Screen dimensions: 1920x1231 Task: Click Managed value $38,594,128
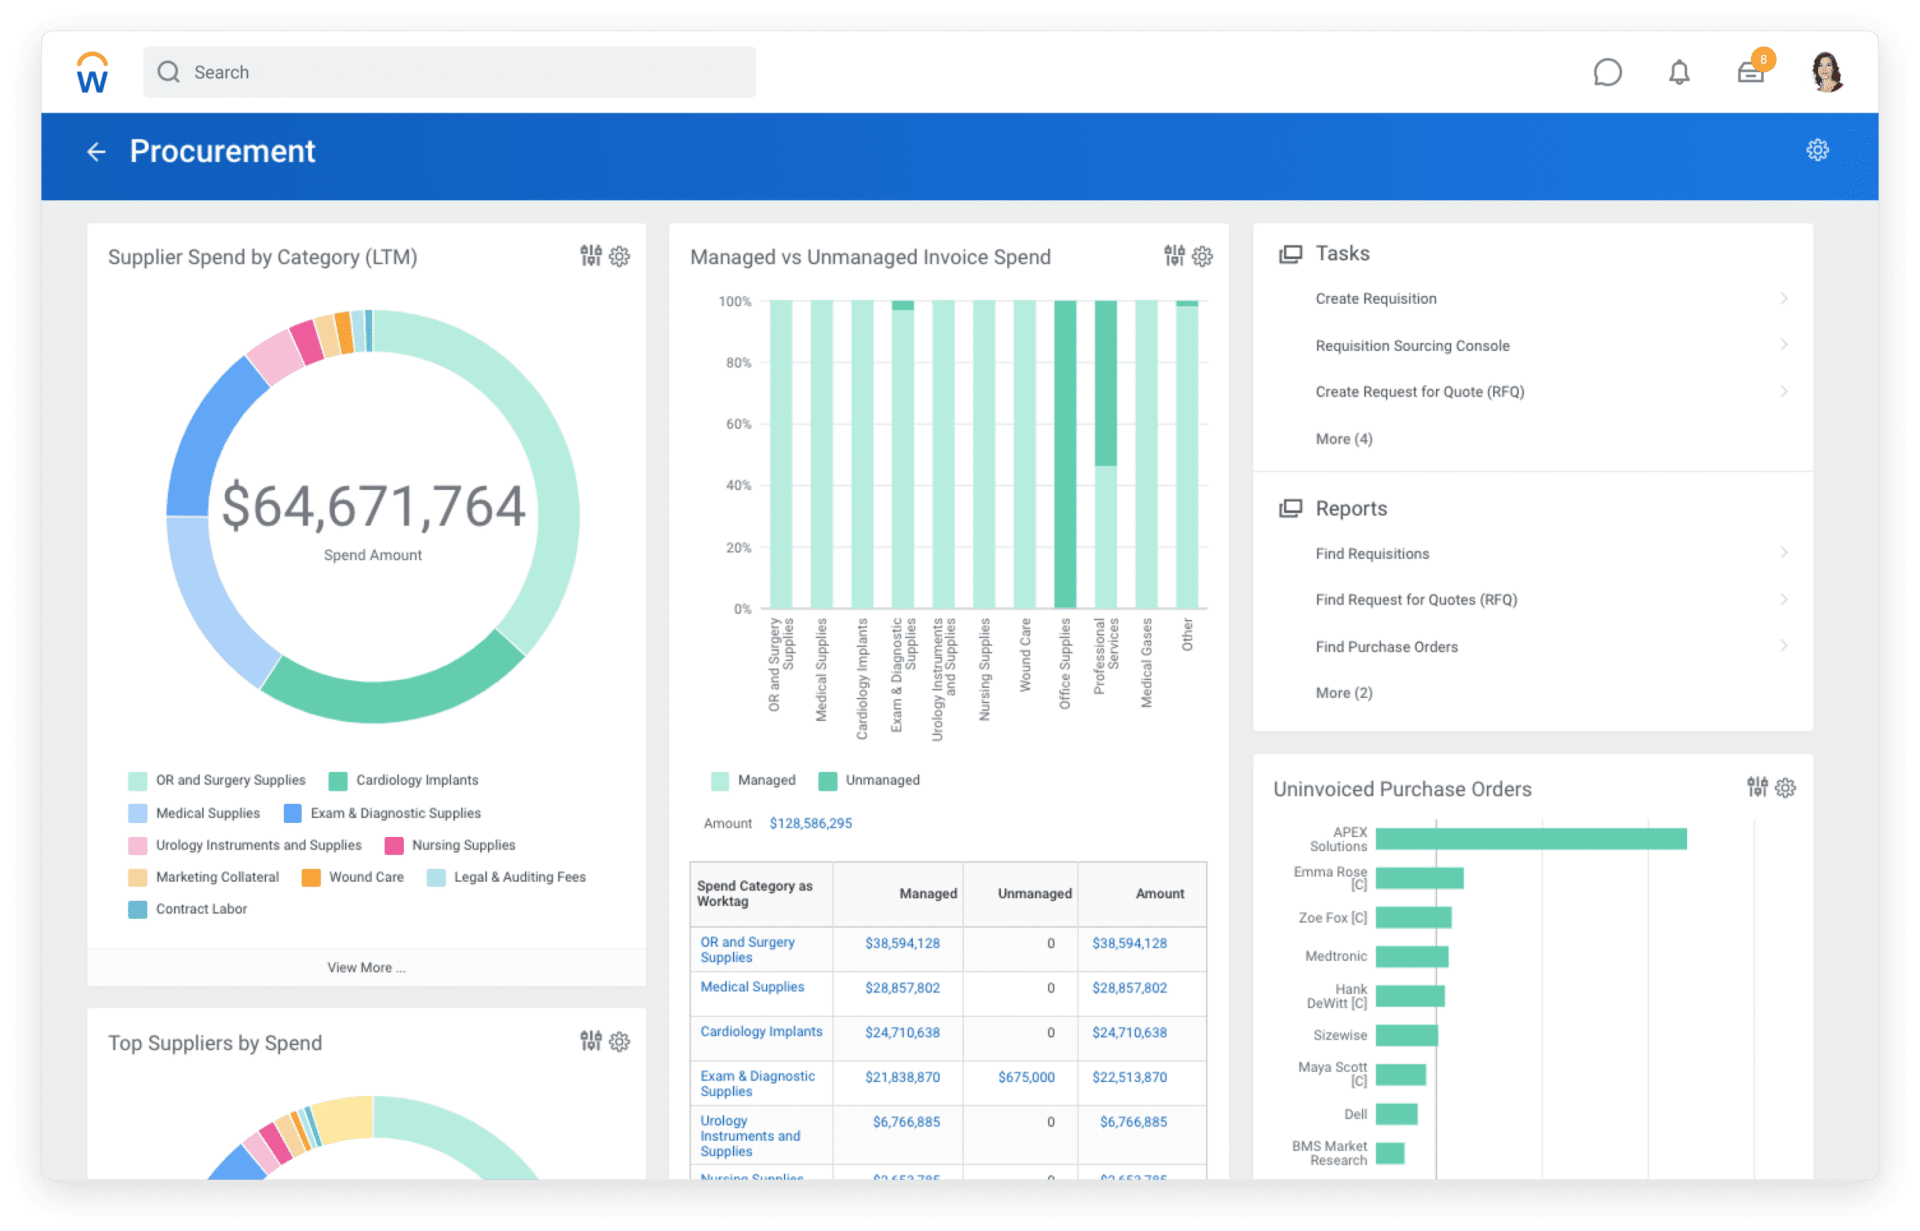click(x=902, y=943)
